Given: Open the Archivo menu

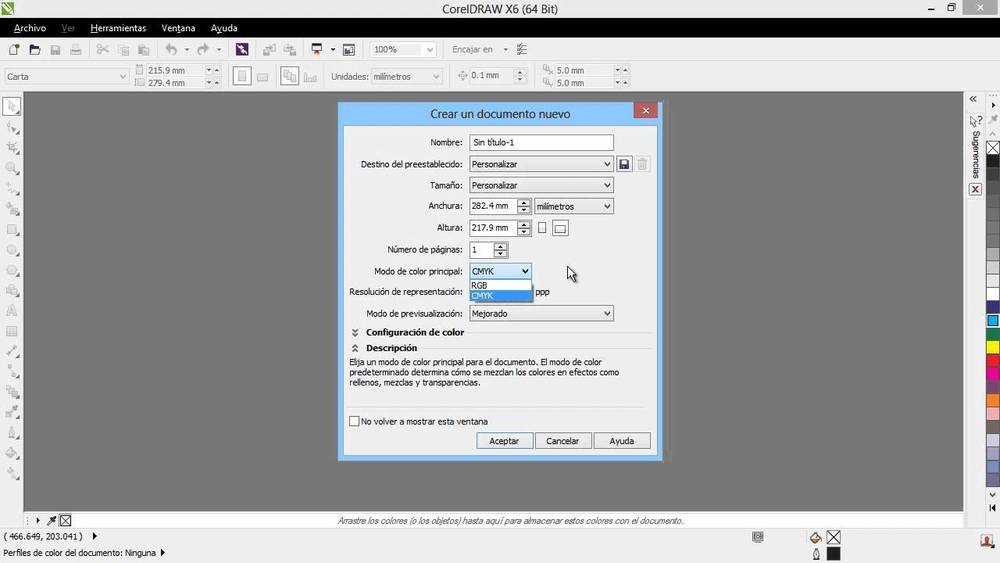Looking at the screenshot, I should tap(30, 28).
